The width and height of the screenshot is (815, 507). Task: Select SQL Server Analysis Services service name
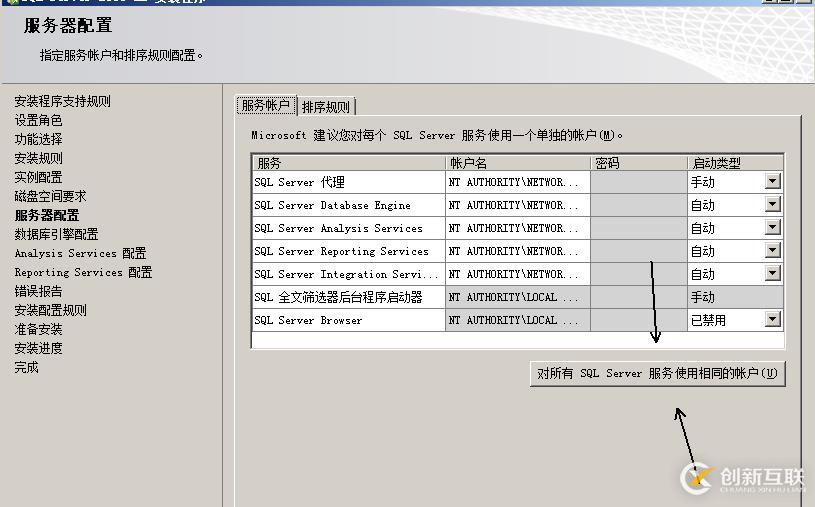[x=348, y=228]
